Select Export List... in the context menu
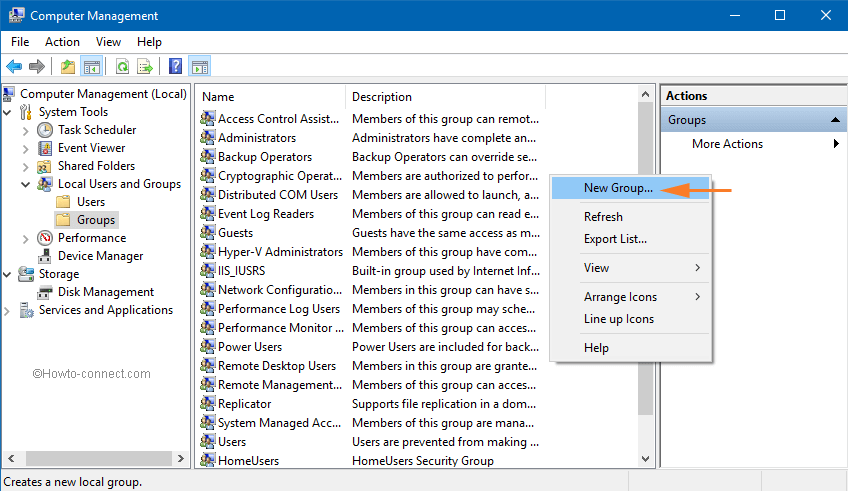 (615, 239)
